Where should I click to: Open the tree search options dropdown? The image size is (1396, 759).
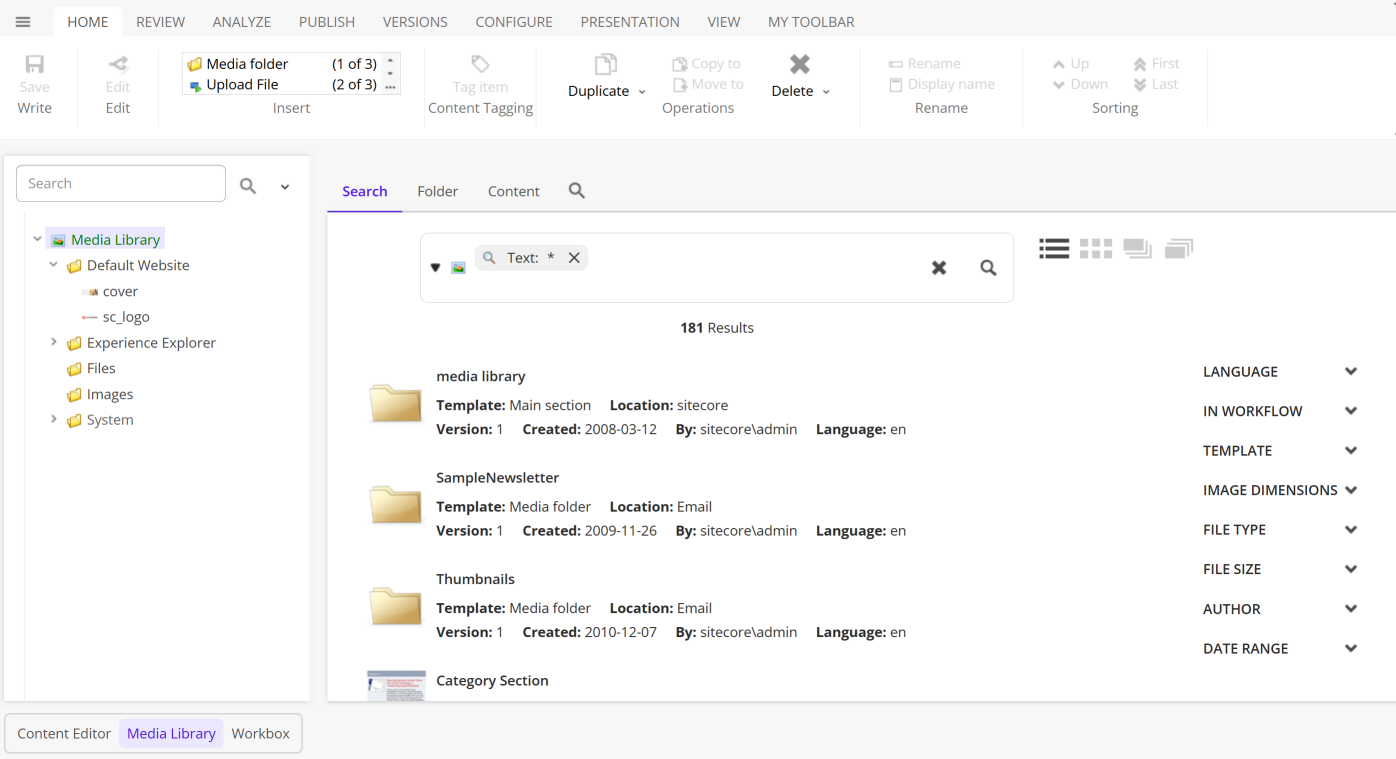pos(285,187)
